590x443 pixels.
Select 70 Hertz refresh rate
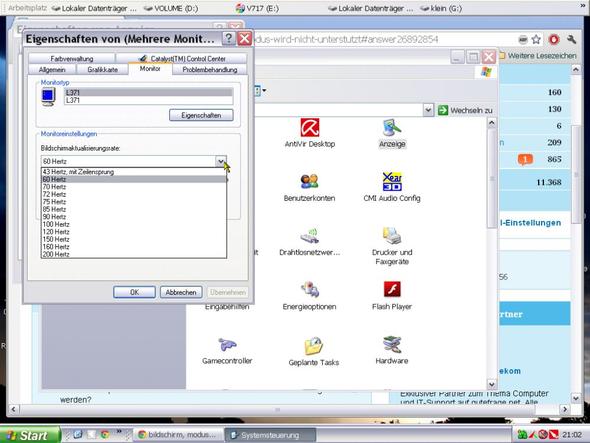[134, 187]
